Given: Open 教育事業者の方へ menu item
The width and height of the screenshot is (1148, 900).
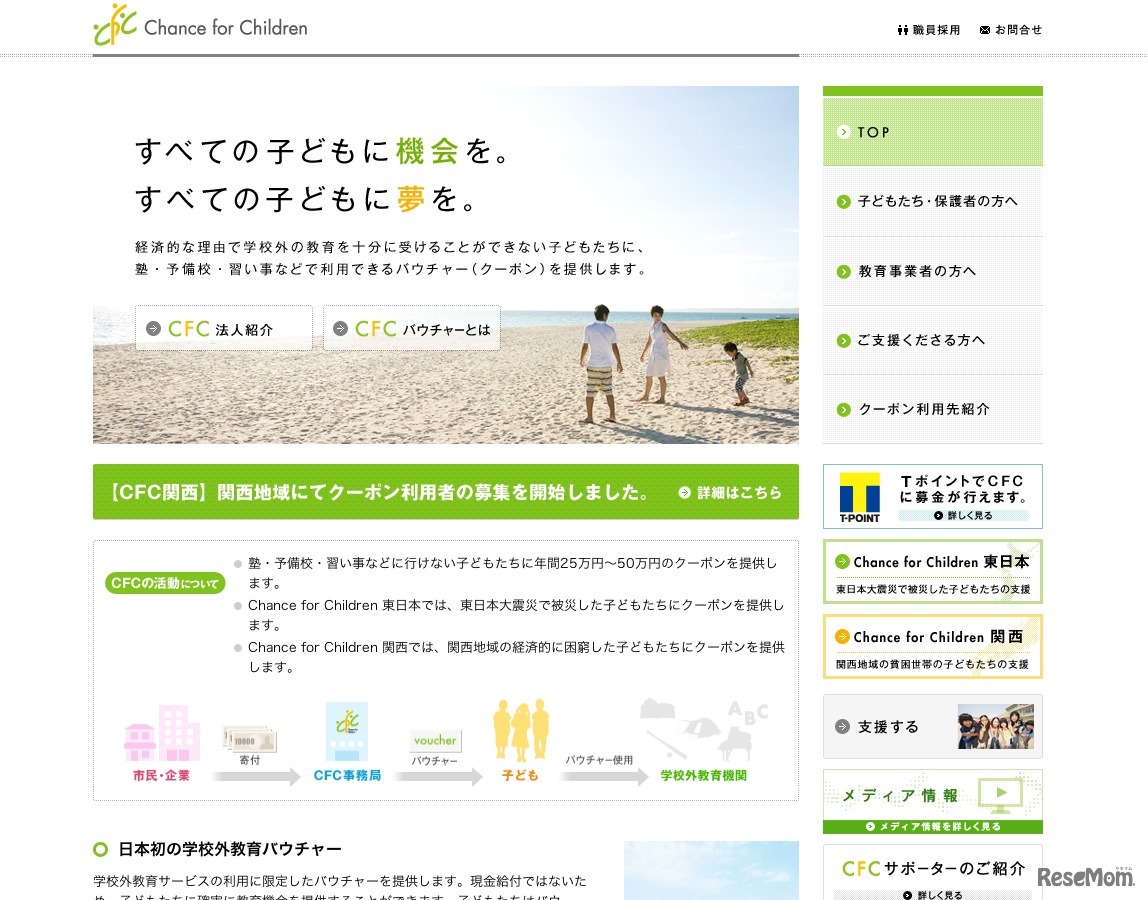Looking at the screenshot, I should [933, 271].
